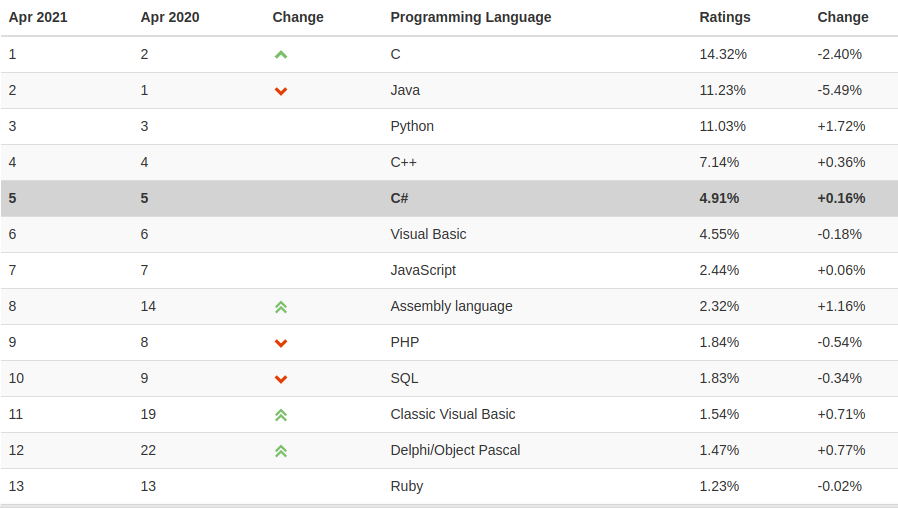This screenshot has height=508, width=898.
Task: Select the highlighted C# row name
Action: point(399,198)
